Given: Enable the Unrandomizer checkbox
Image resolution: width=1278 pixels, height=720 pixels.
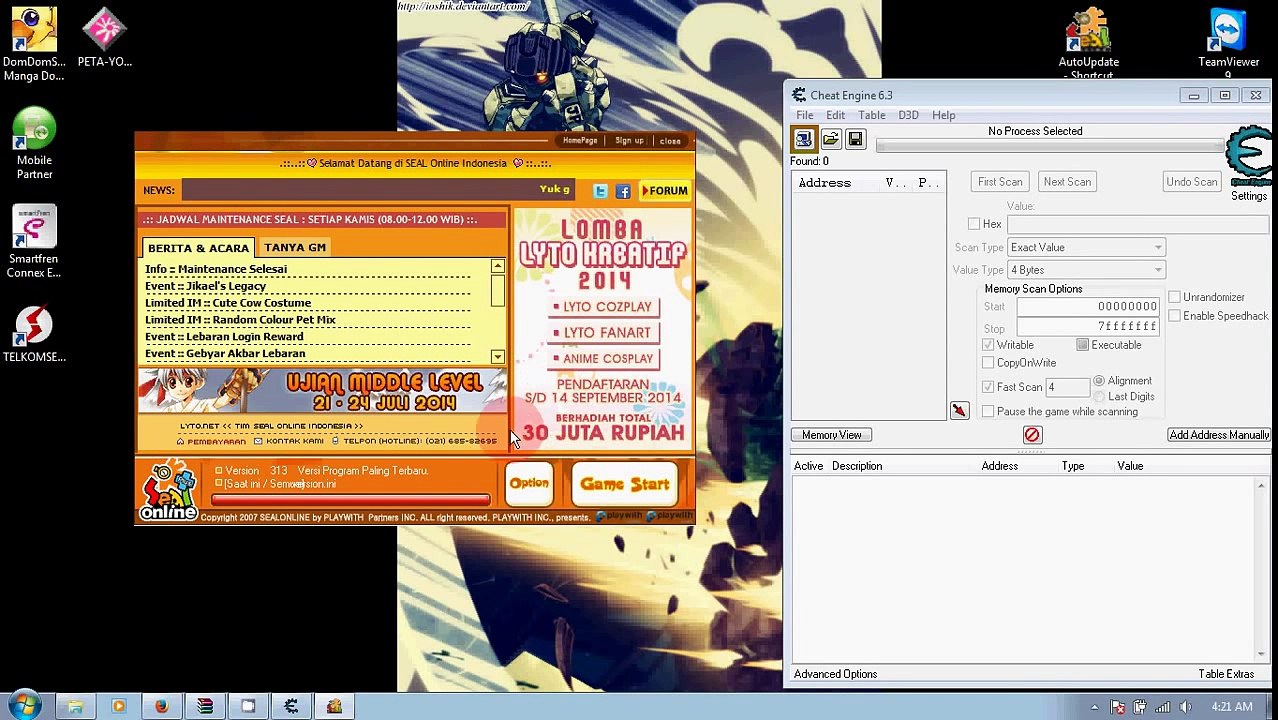Looking at the screenshot, I should point(1174,297).
